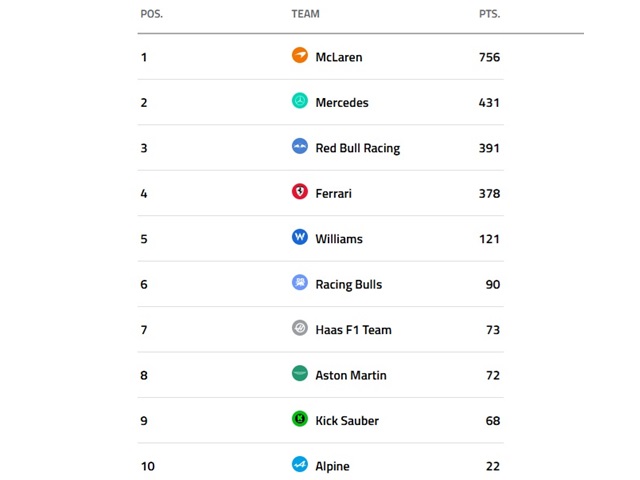Click the Haas F1 Team logo icon
The height and width of the screenshot is (480, 640).
(x=299, y=329)
